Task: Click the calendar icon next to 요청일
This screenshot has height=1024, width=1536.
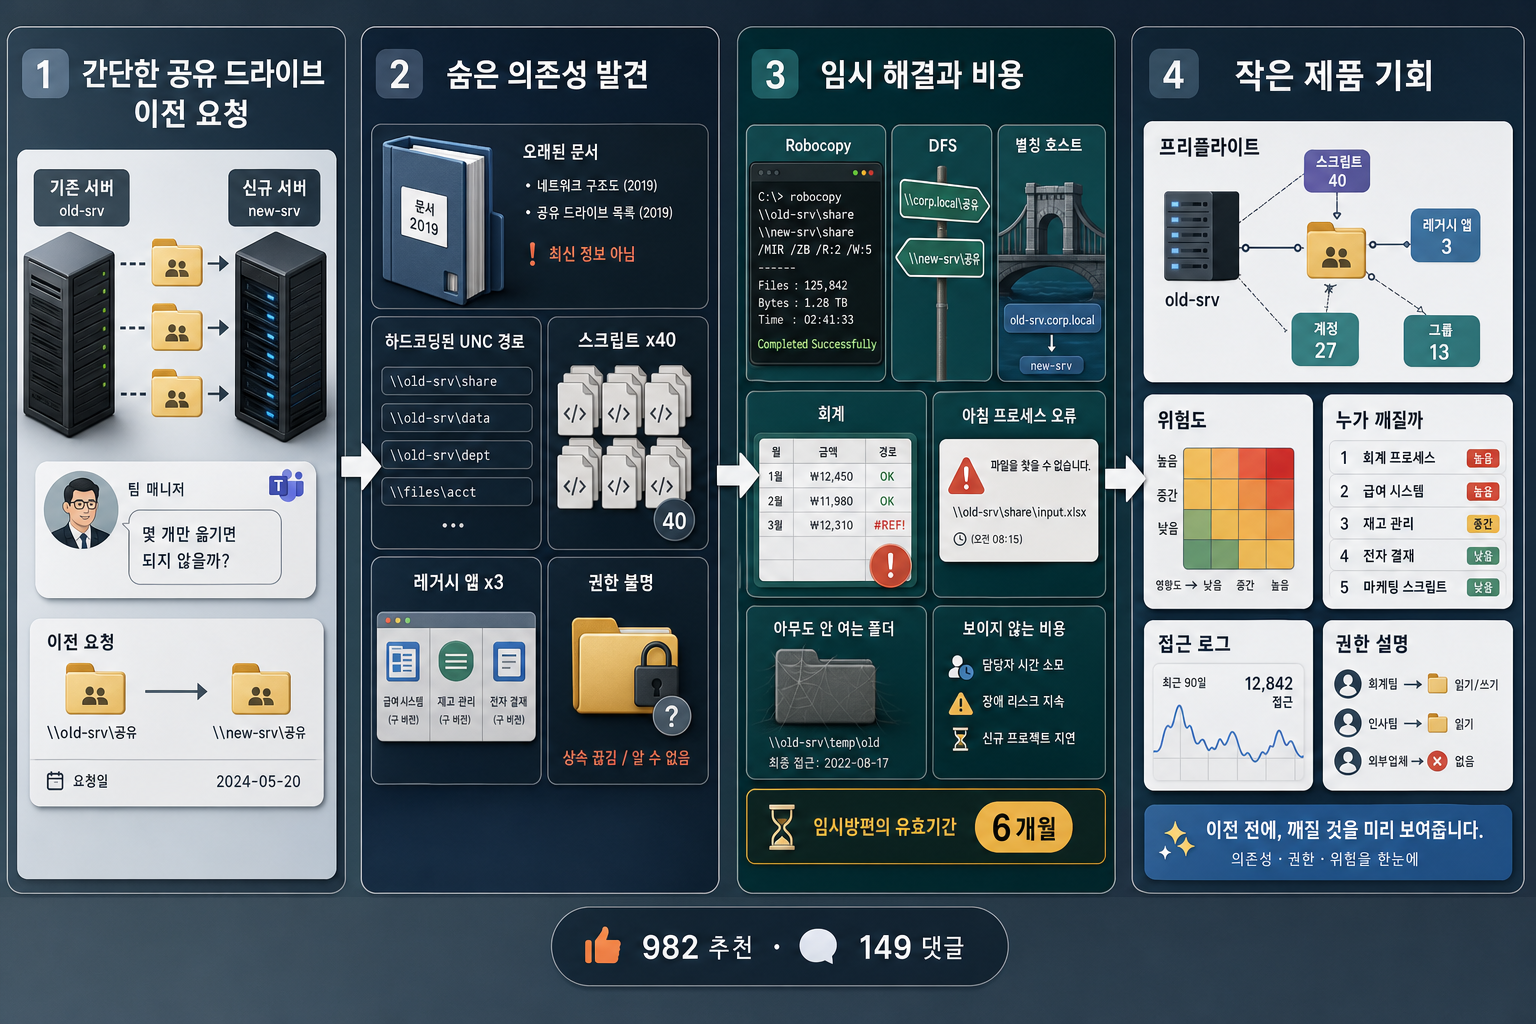Action: click(x=55, y=780)
